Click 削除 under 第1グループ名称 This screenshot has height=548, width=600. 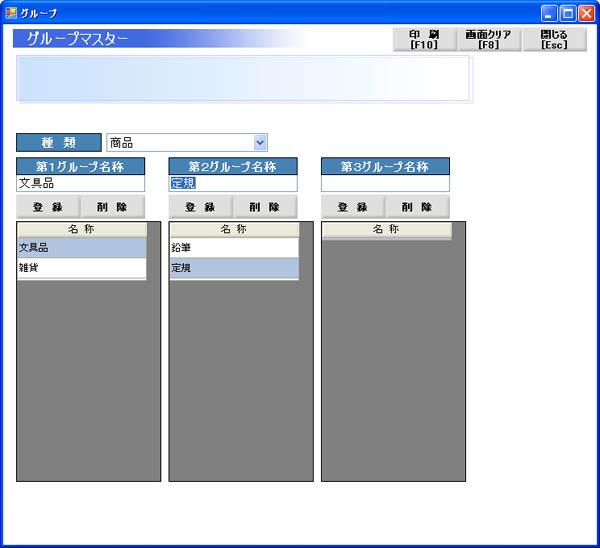[112, 207]
